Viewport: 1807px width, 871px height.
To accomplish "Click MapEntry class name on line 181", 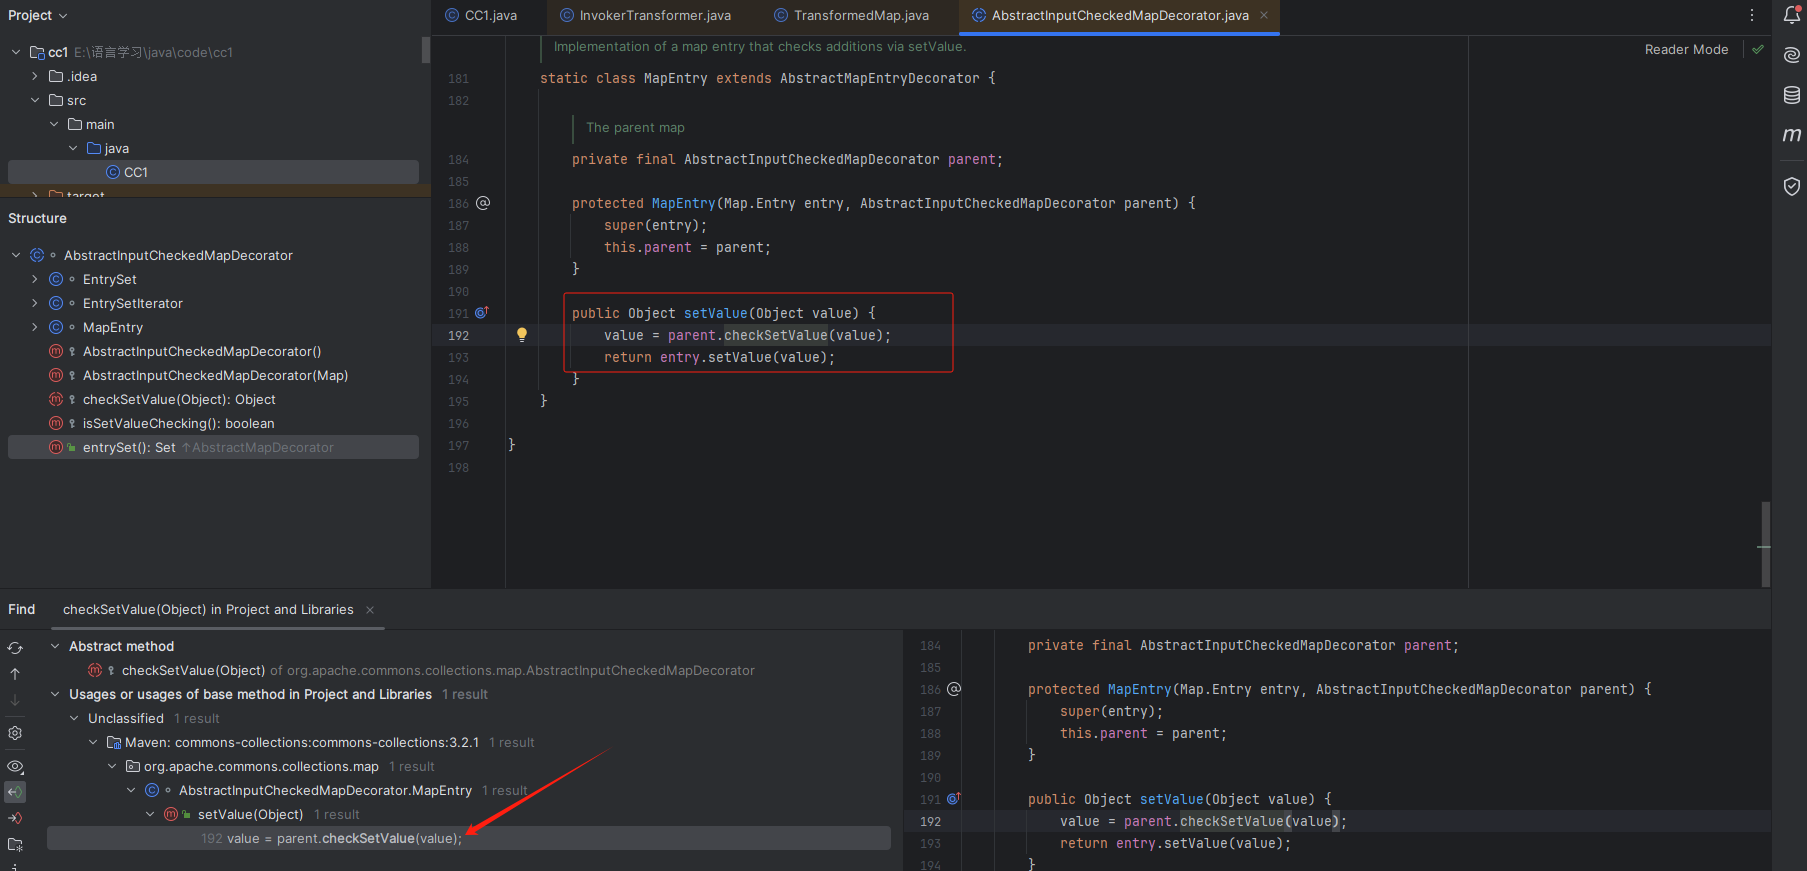I will pyautogui.click(x=675, y=78).
